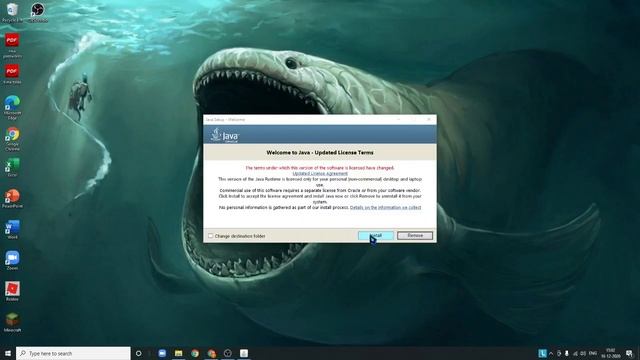Click the Java logo in the dialog header
This screenshot has height=360, width=640.
225,135
